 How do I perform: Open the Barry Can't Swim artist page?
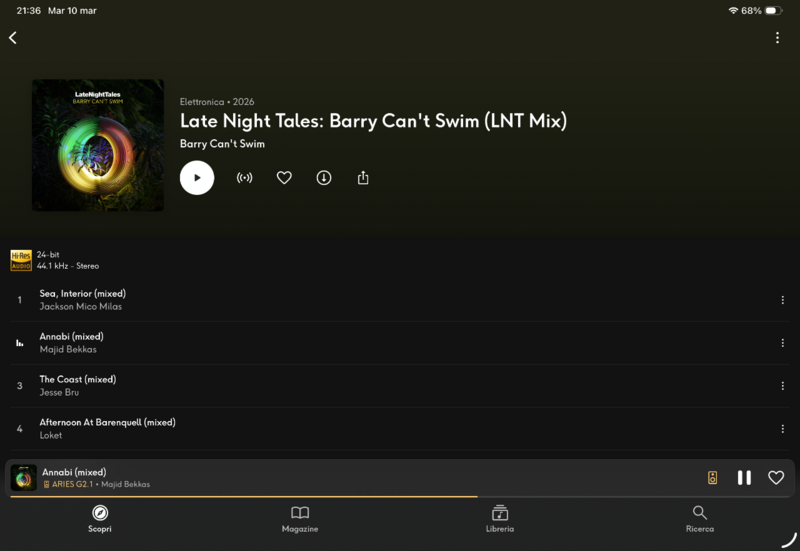point(222,144)
